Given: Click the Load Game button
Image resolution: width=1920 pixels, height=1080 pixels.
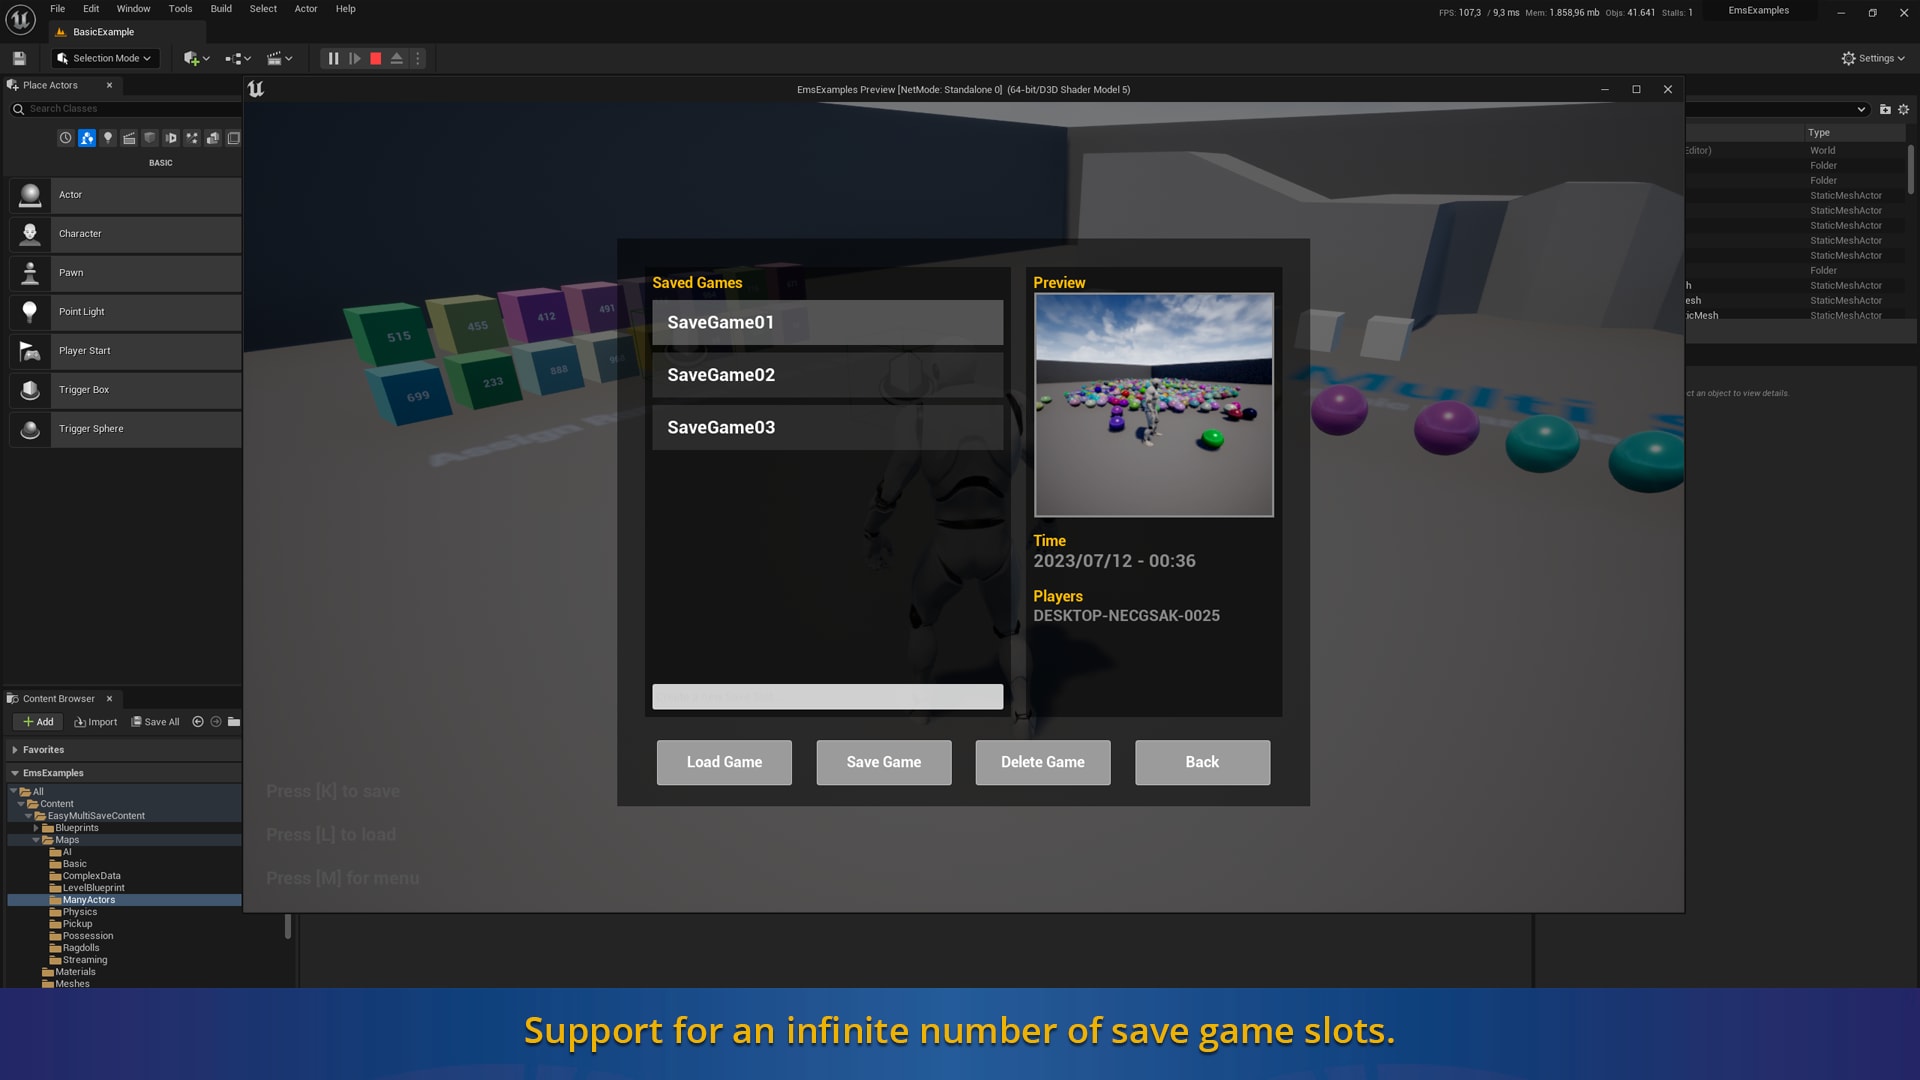Looking at the screenshot, I should point(724,762).
